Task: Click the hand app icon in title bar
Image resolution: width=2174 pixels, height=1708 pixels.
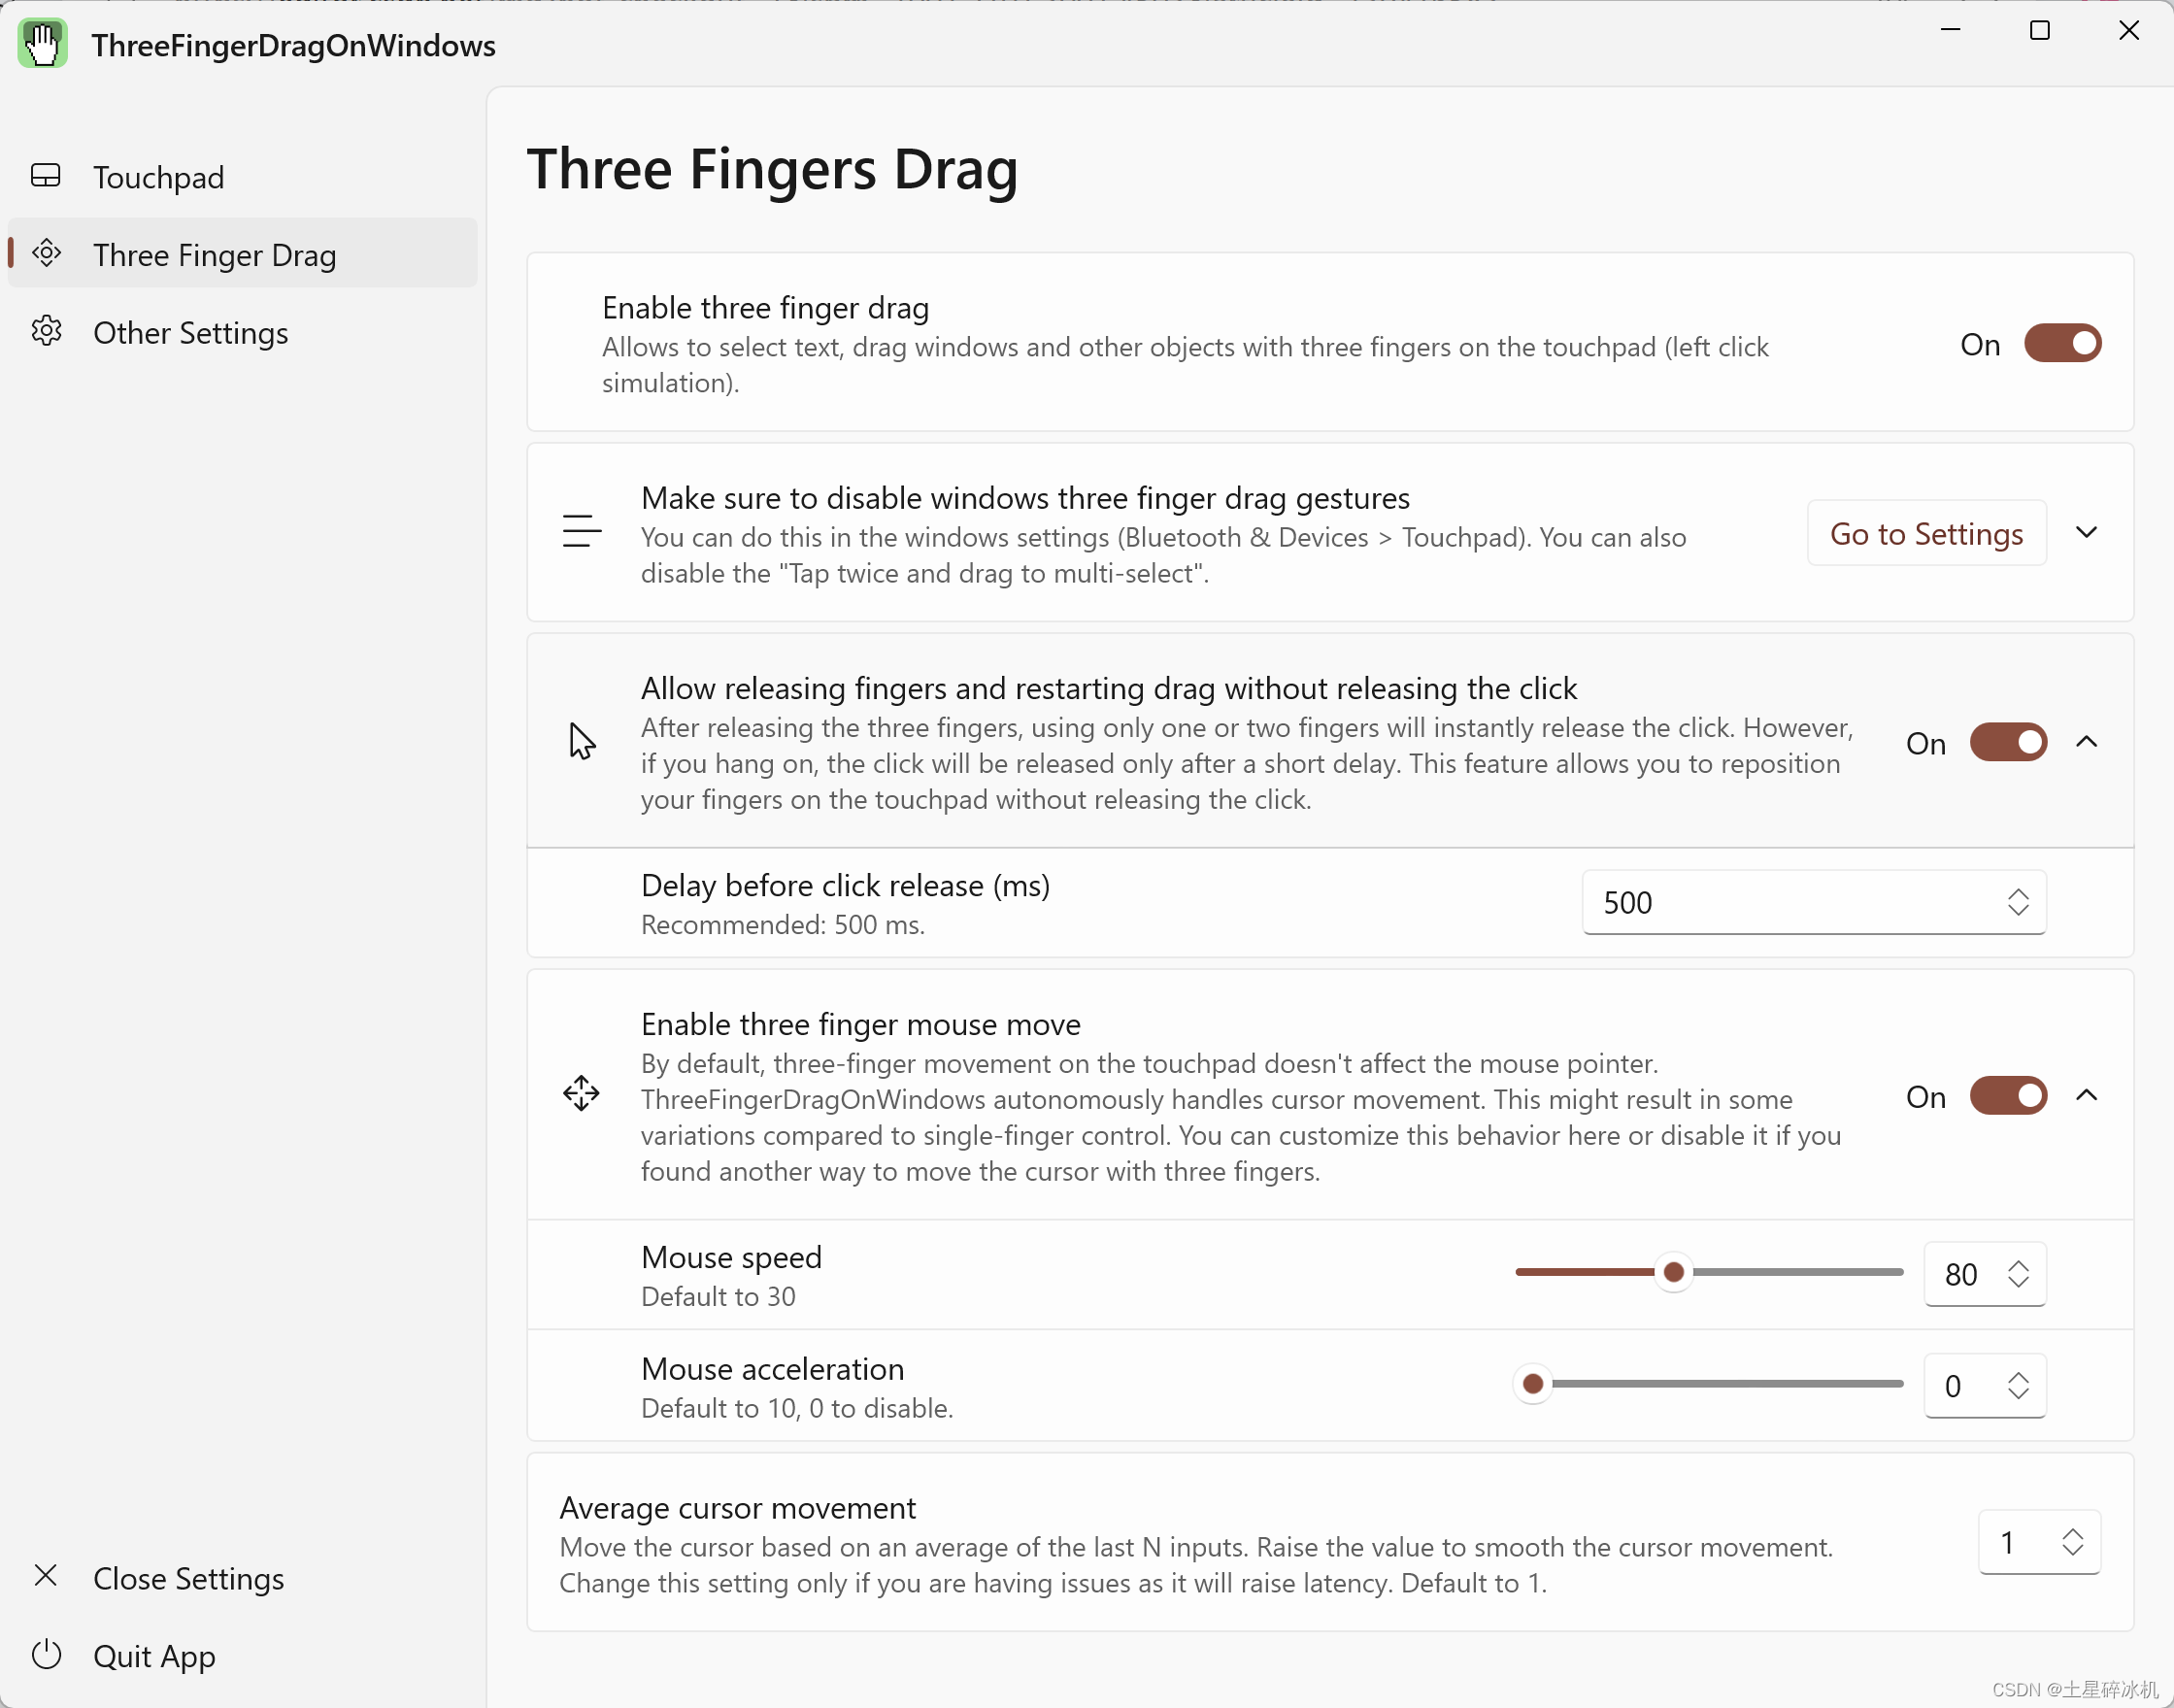Action: [42, 44]
